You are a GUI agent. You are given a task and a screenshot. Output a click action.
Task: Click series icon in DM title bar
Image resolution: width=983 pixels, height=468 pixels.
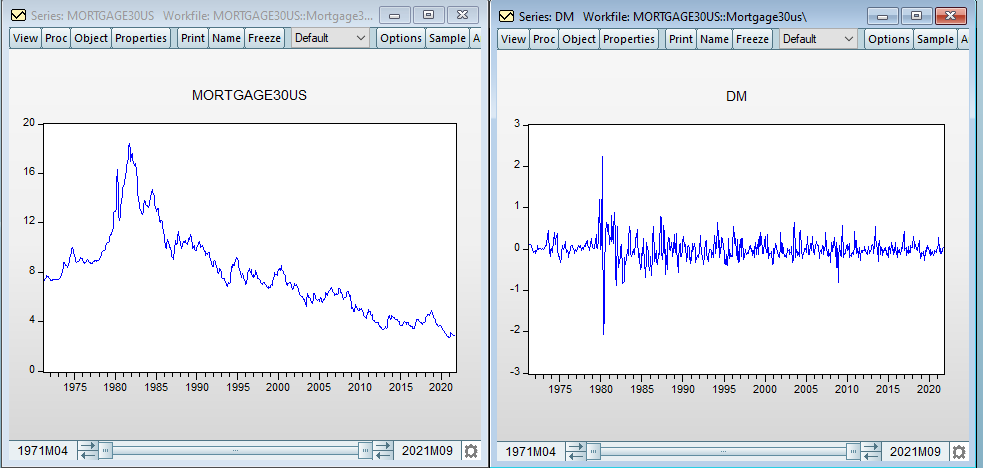[507, 16]
